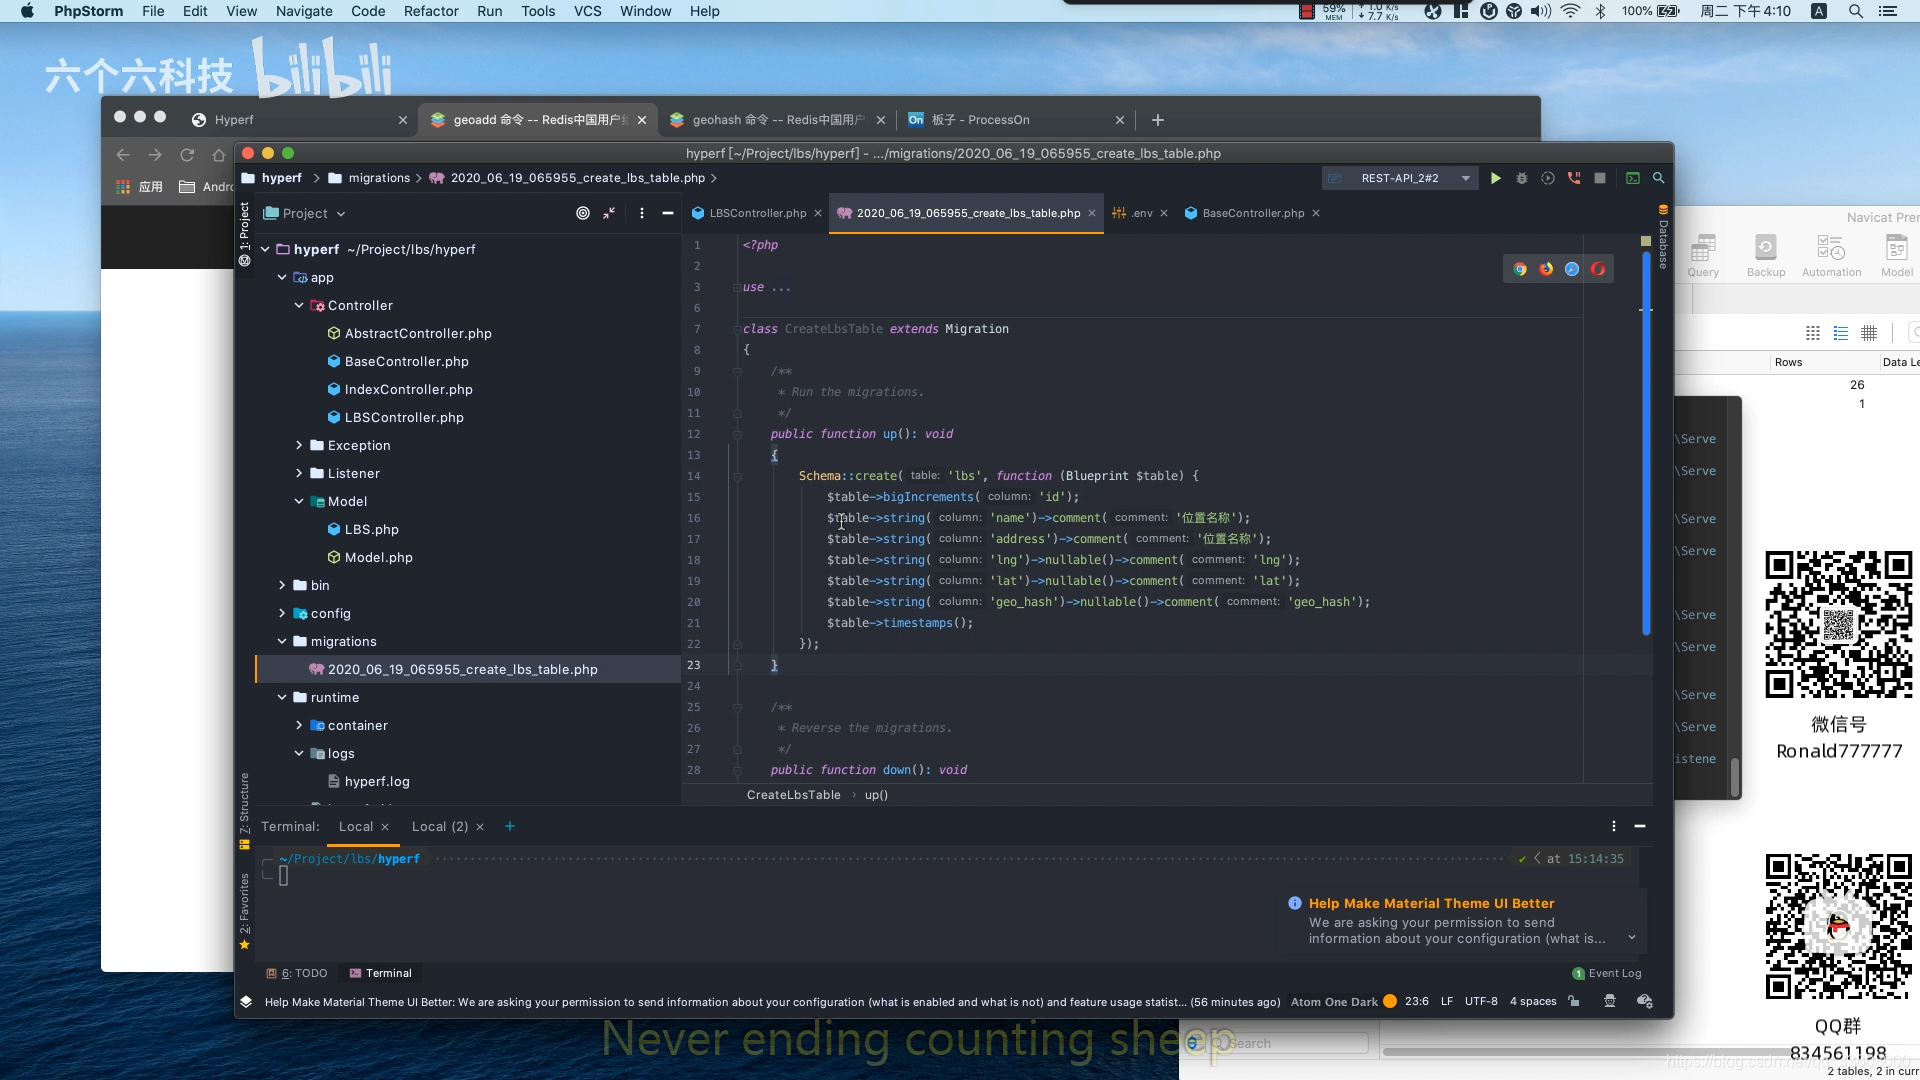
Task: Click the Debug bug icon
Action: (x=1522, y=178)
